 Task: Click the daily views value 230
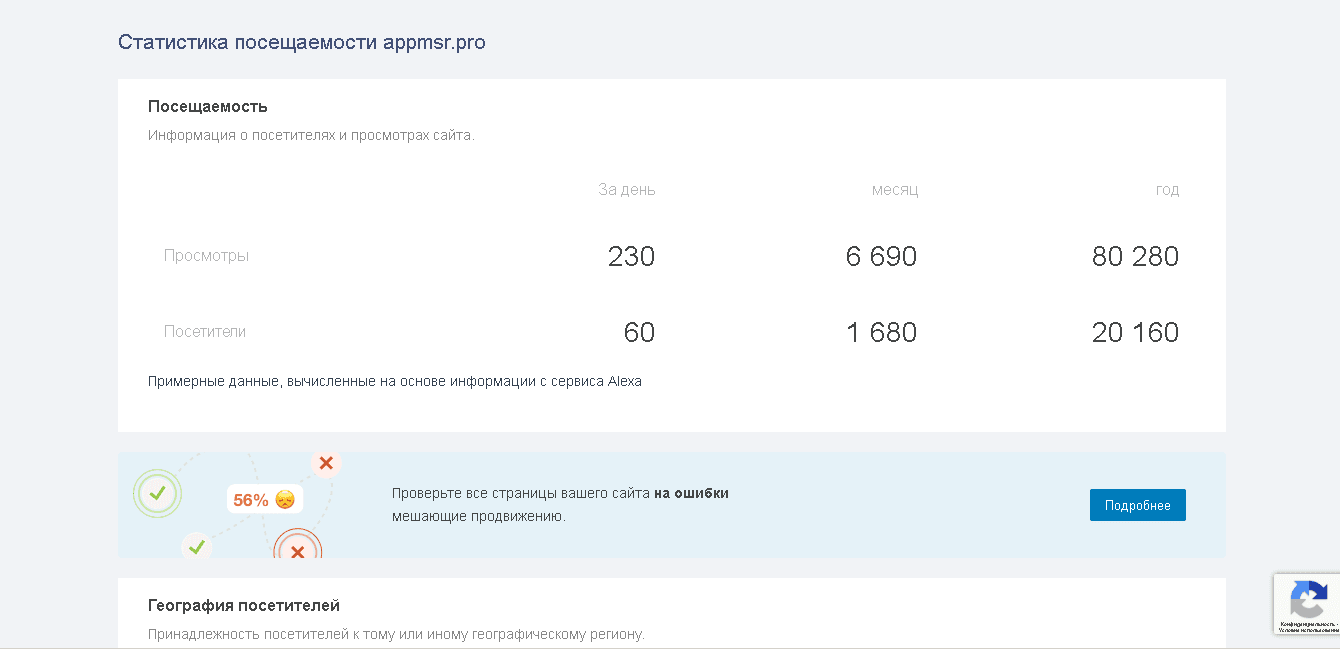631,256
